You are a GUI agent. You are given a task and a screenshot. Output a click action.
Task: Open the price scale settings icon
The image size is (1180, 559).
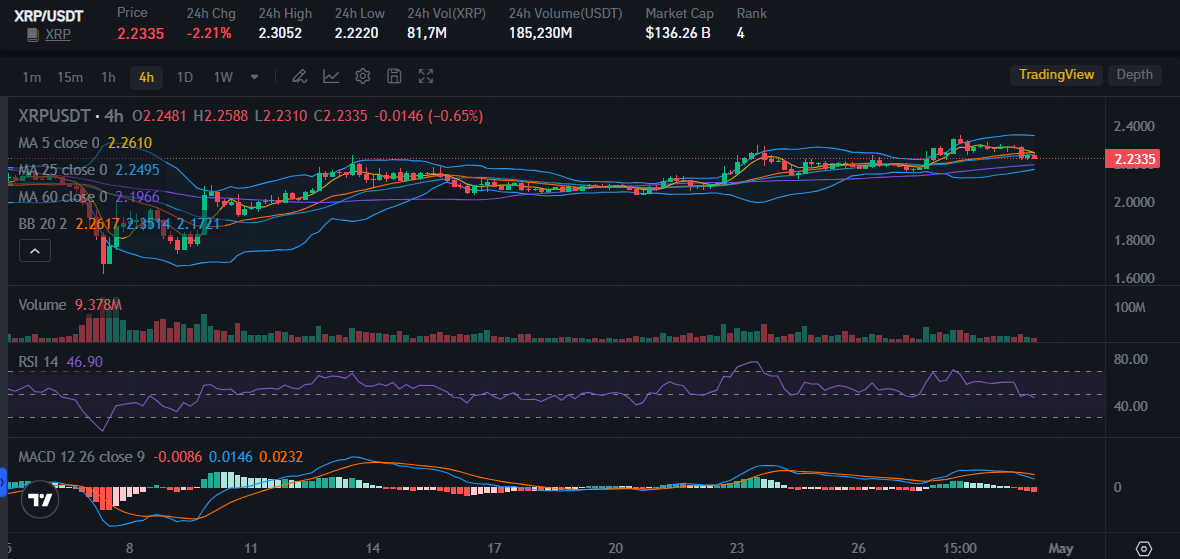1144,548
